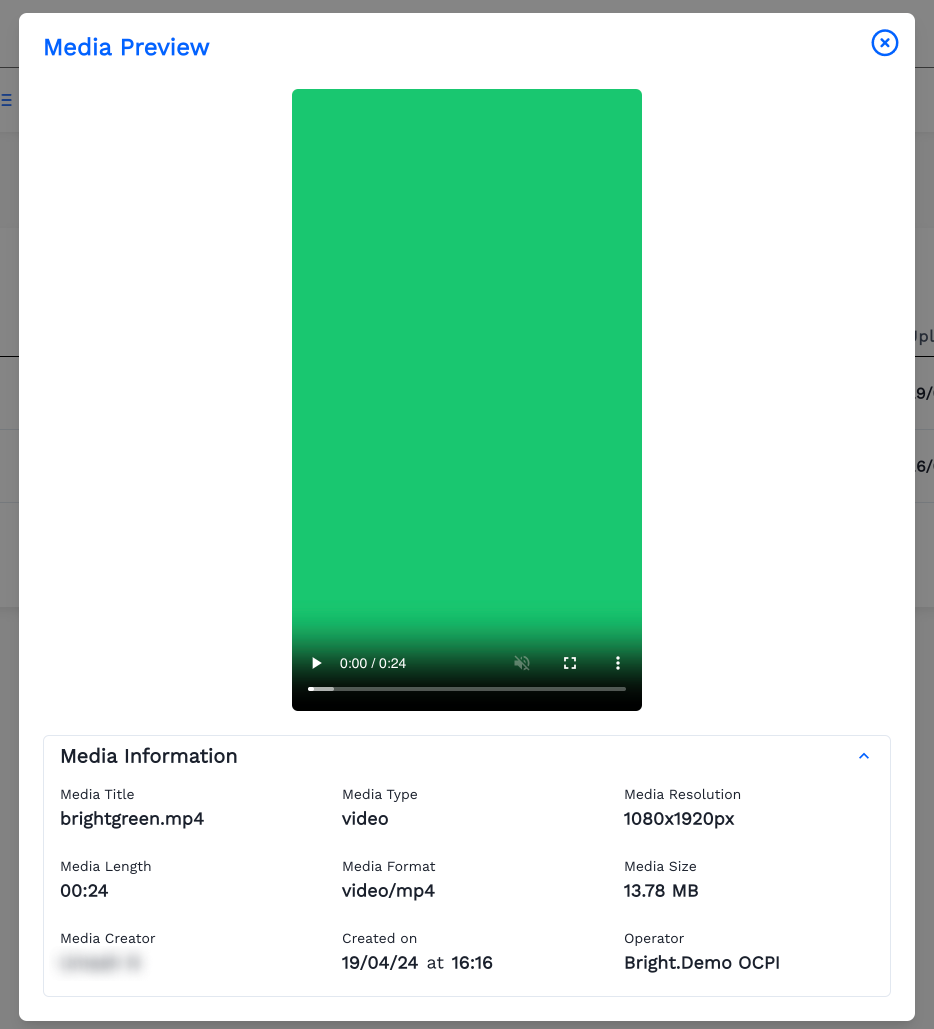This screenshot has height=1029, width=934.
Task: Click the 19/04/24 creation date
Action: point(379,963)
